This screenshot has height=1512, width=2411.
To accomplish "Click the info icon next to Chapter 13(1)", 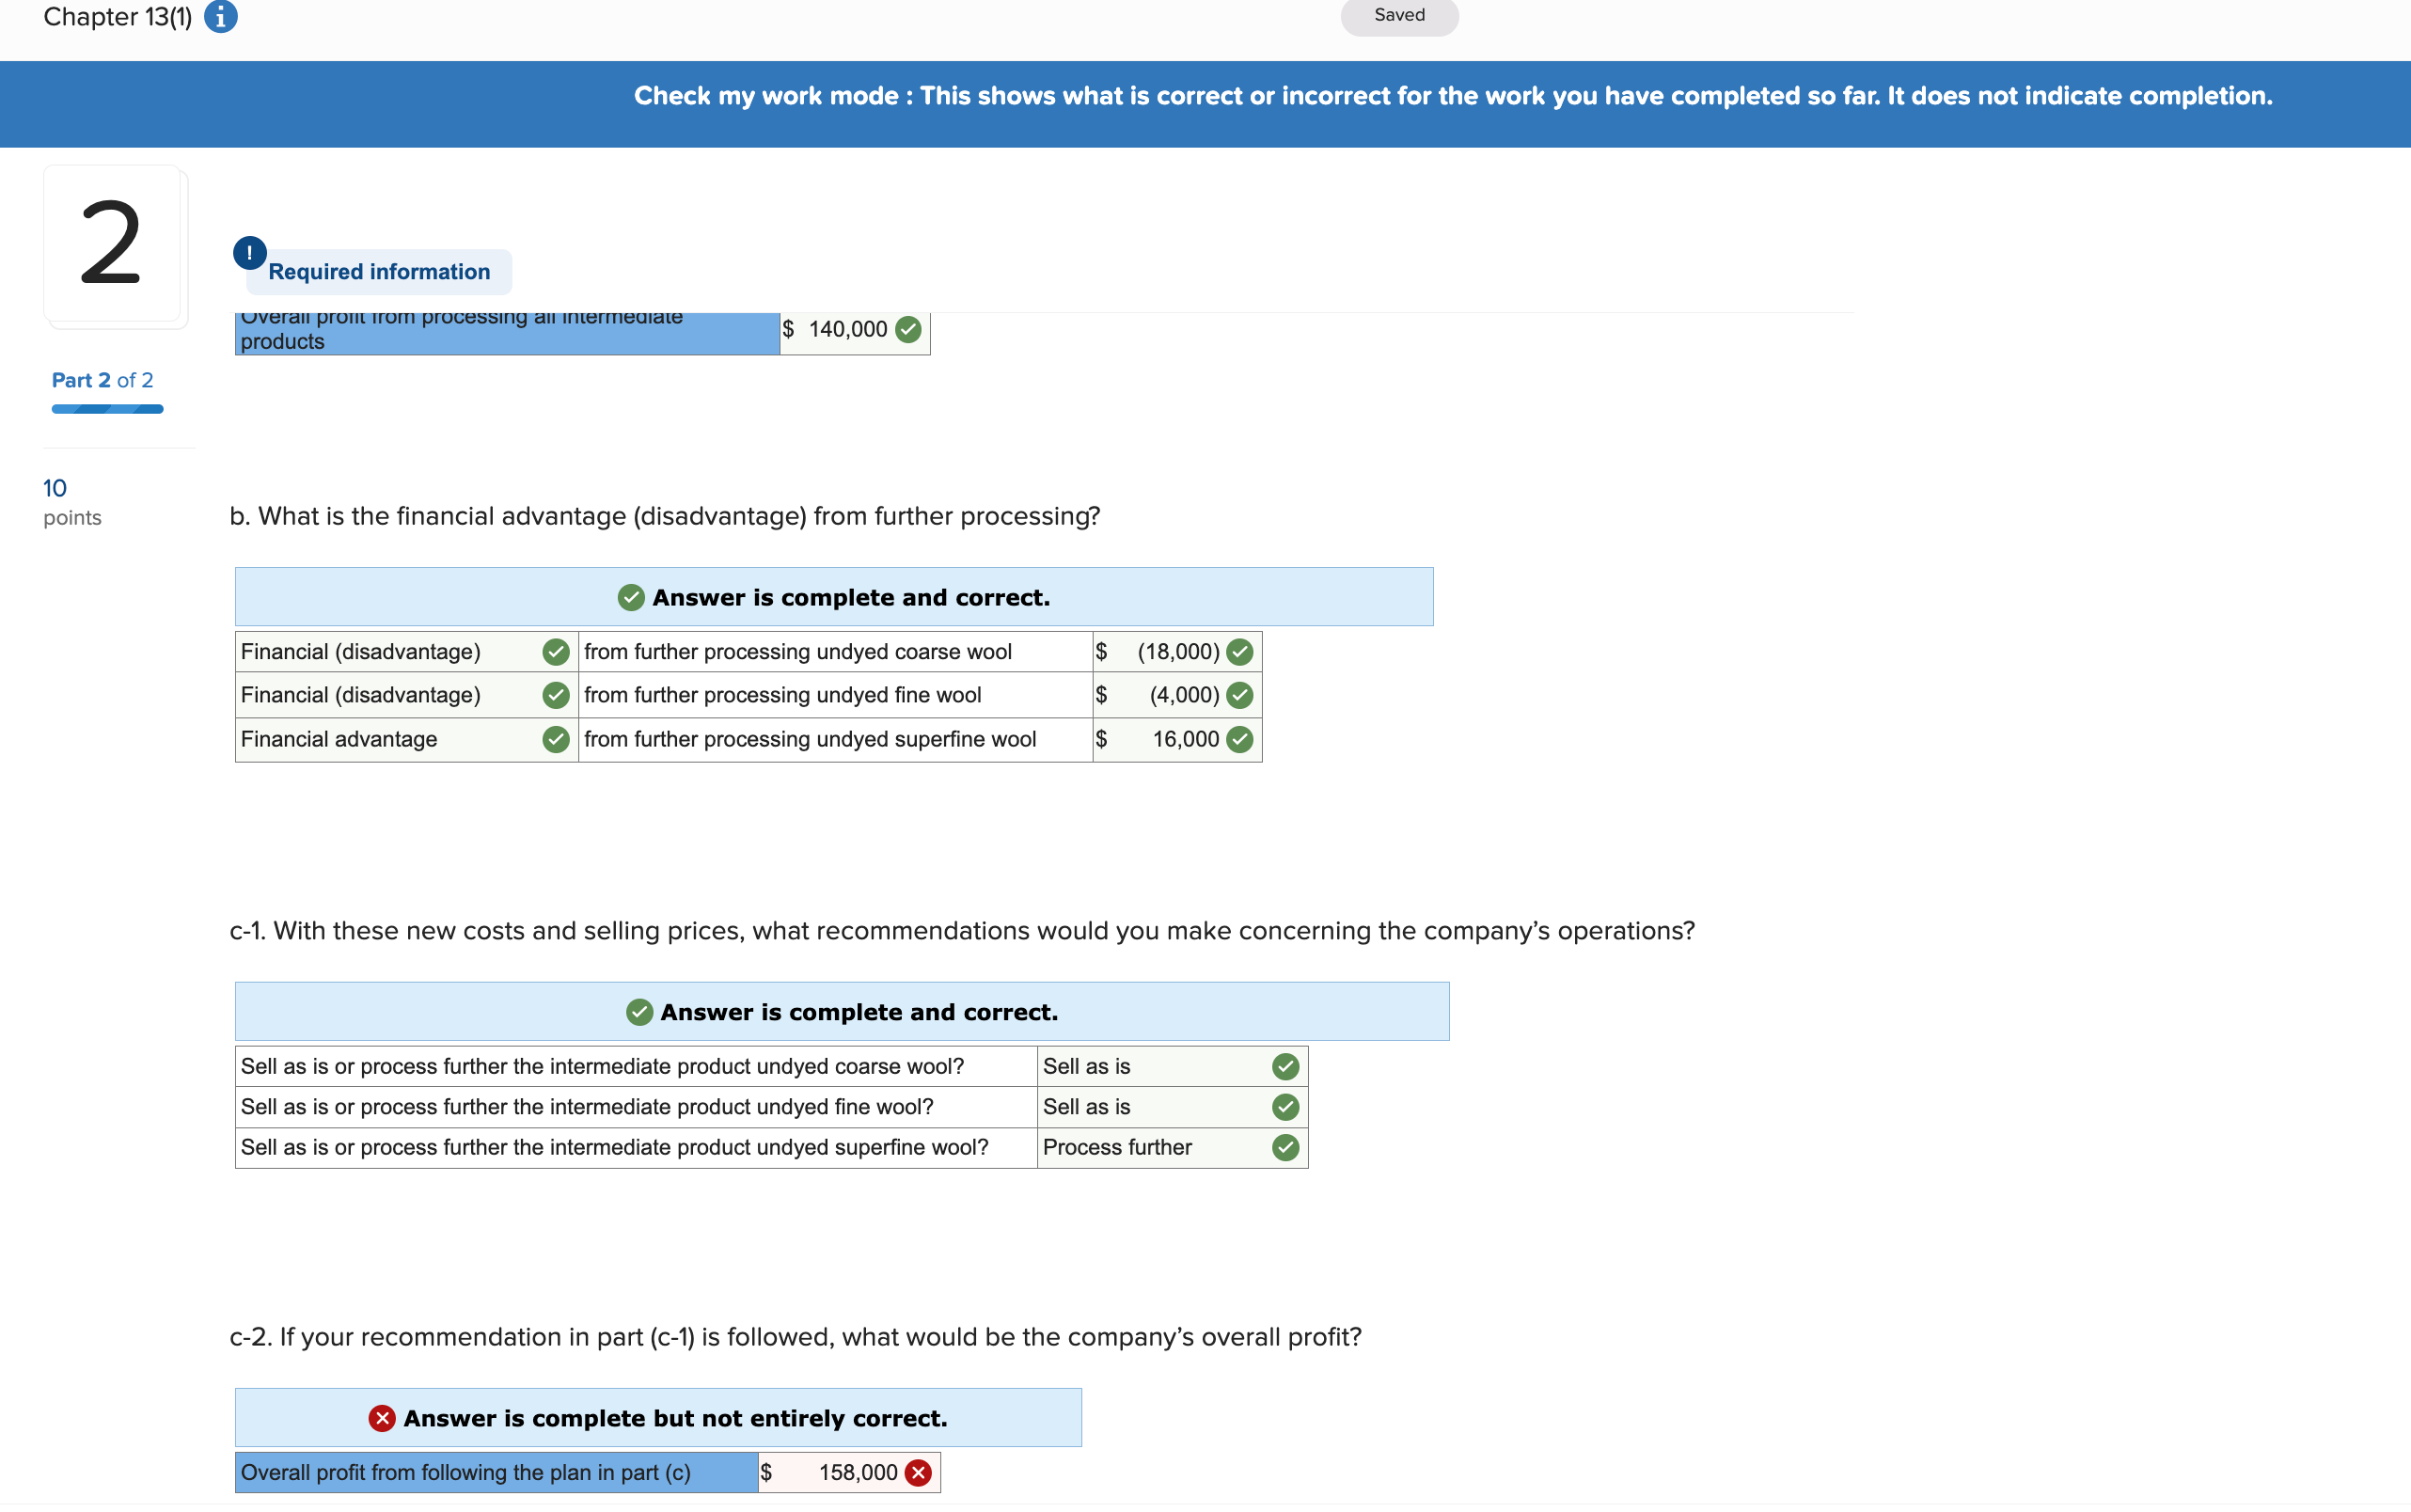I will (x=221, y=16).
